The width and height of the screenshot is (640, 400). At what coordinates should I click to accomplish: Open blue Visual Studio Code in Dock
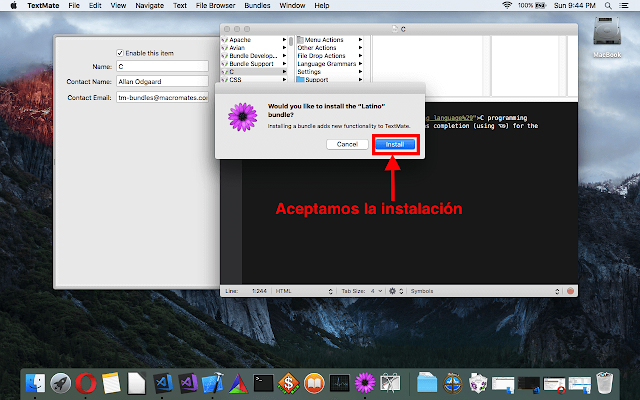click(163, 383)
